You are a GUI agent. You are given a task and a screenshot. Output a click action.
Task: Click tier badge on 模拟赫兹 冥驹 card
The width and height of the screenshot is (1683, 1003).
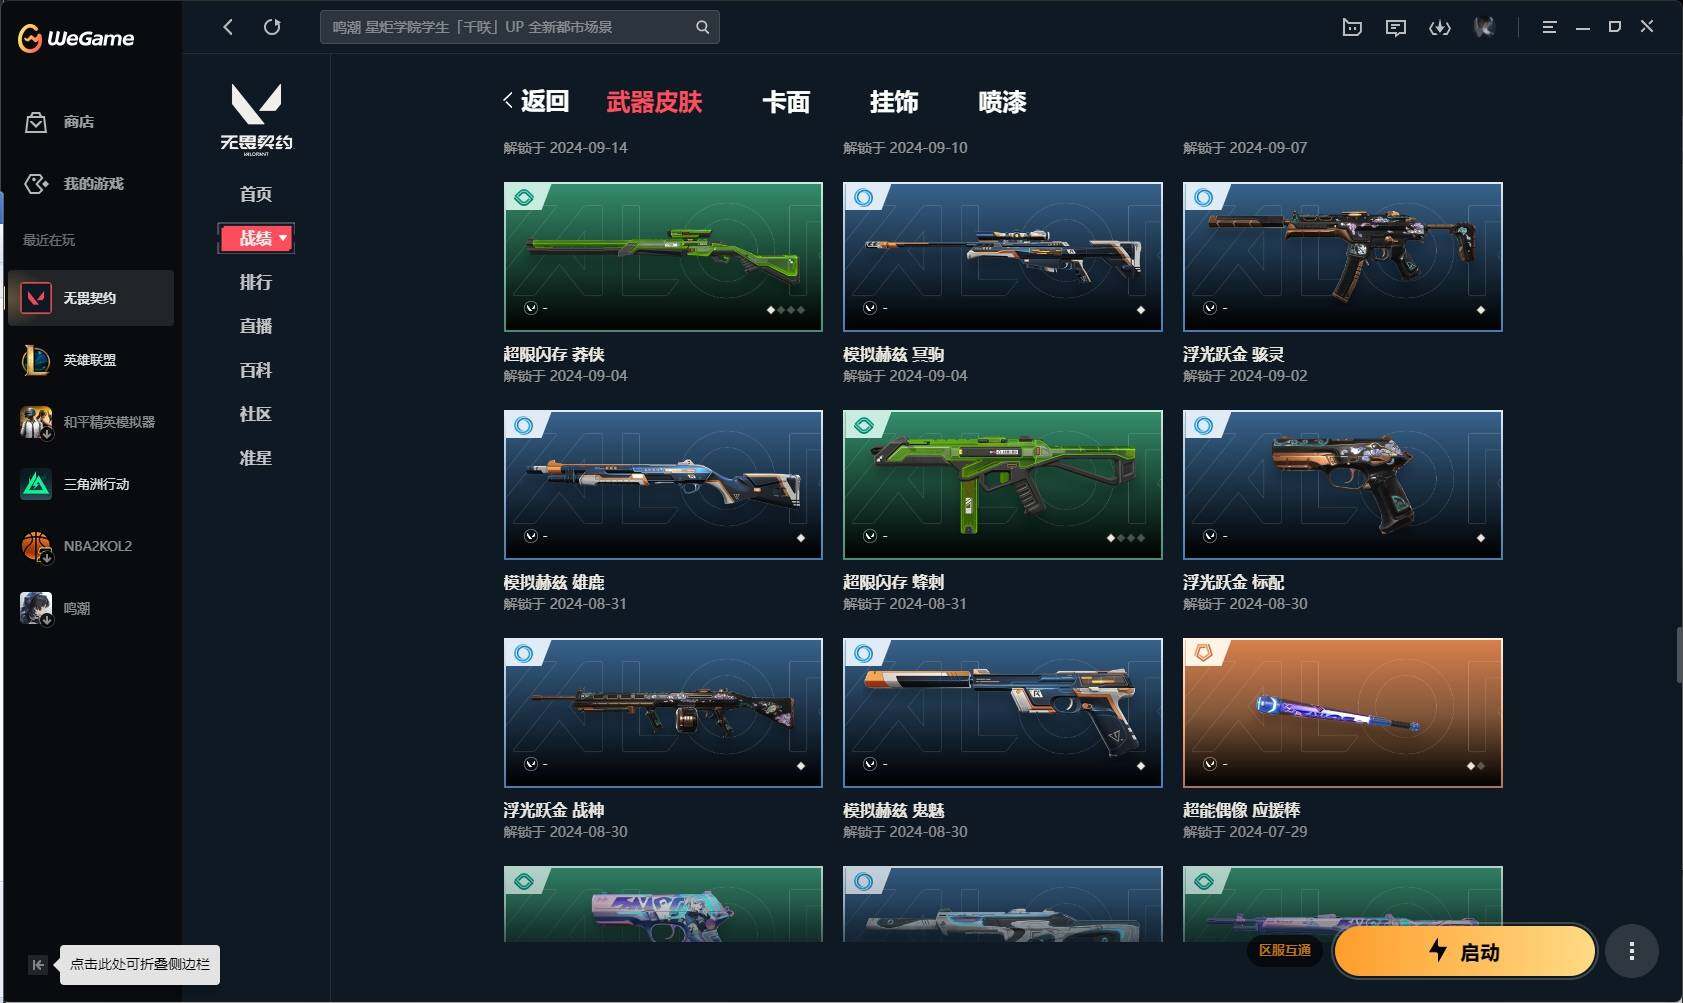864,198
